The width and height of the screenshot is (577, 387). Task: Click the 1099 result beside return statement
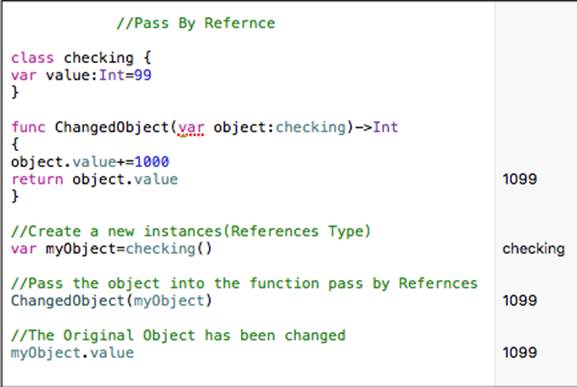coord(520,179)
